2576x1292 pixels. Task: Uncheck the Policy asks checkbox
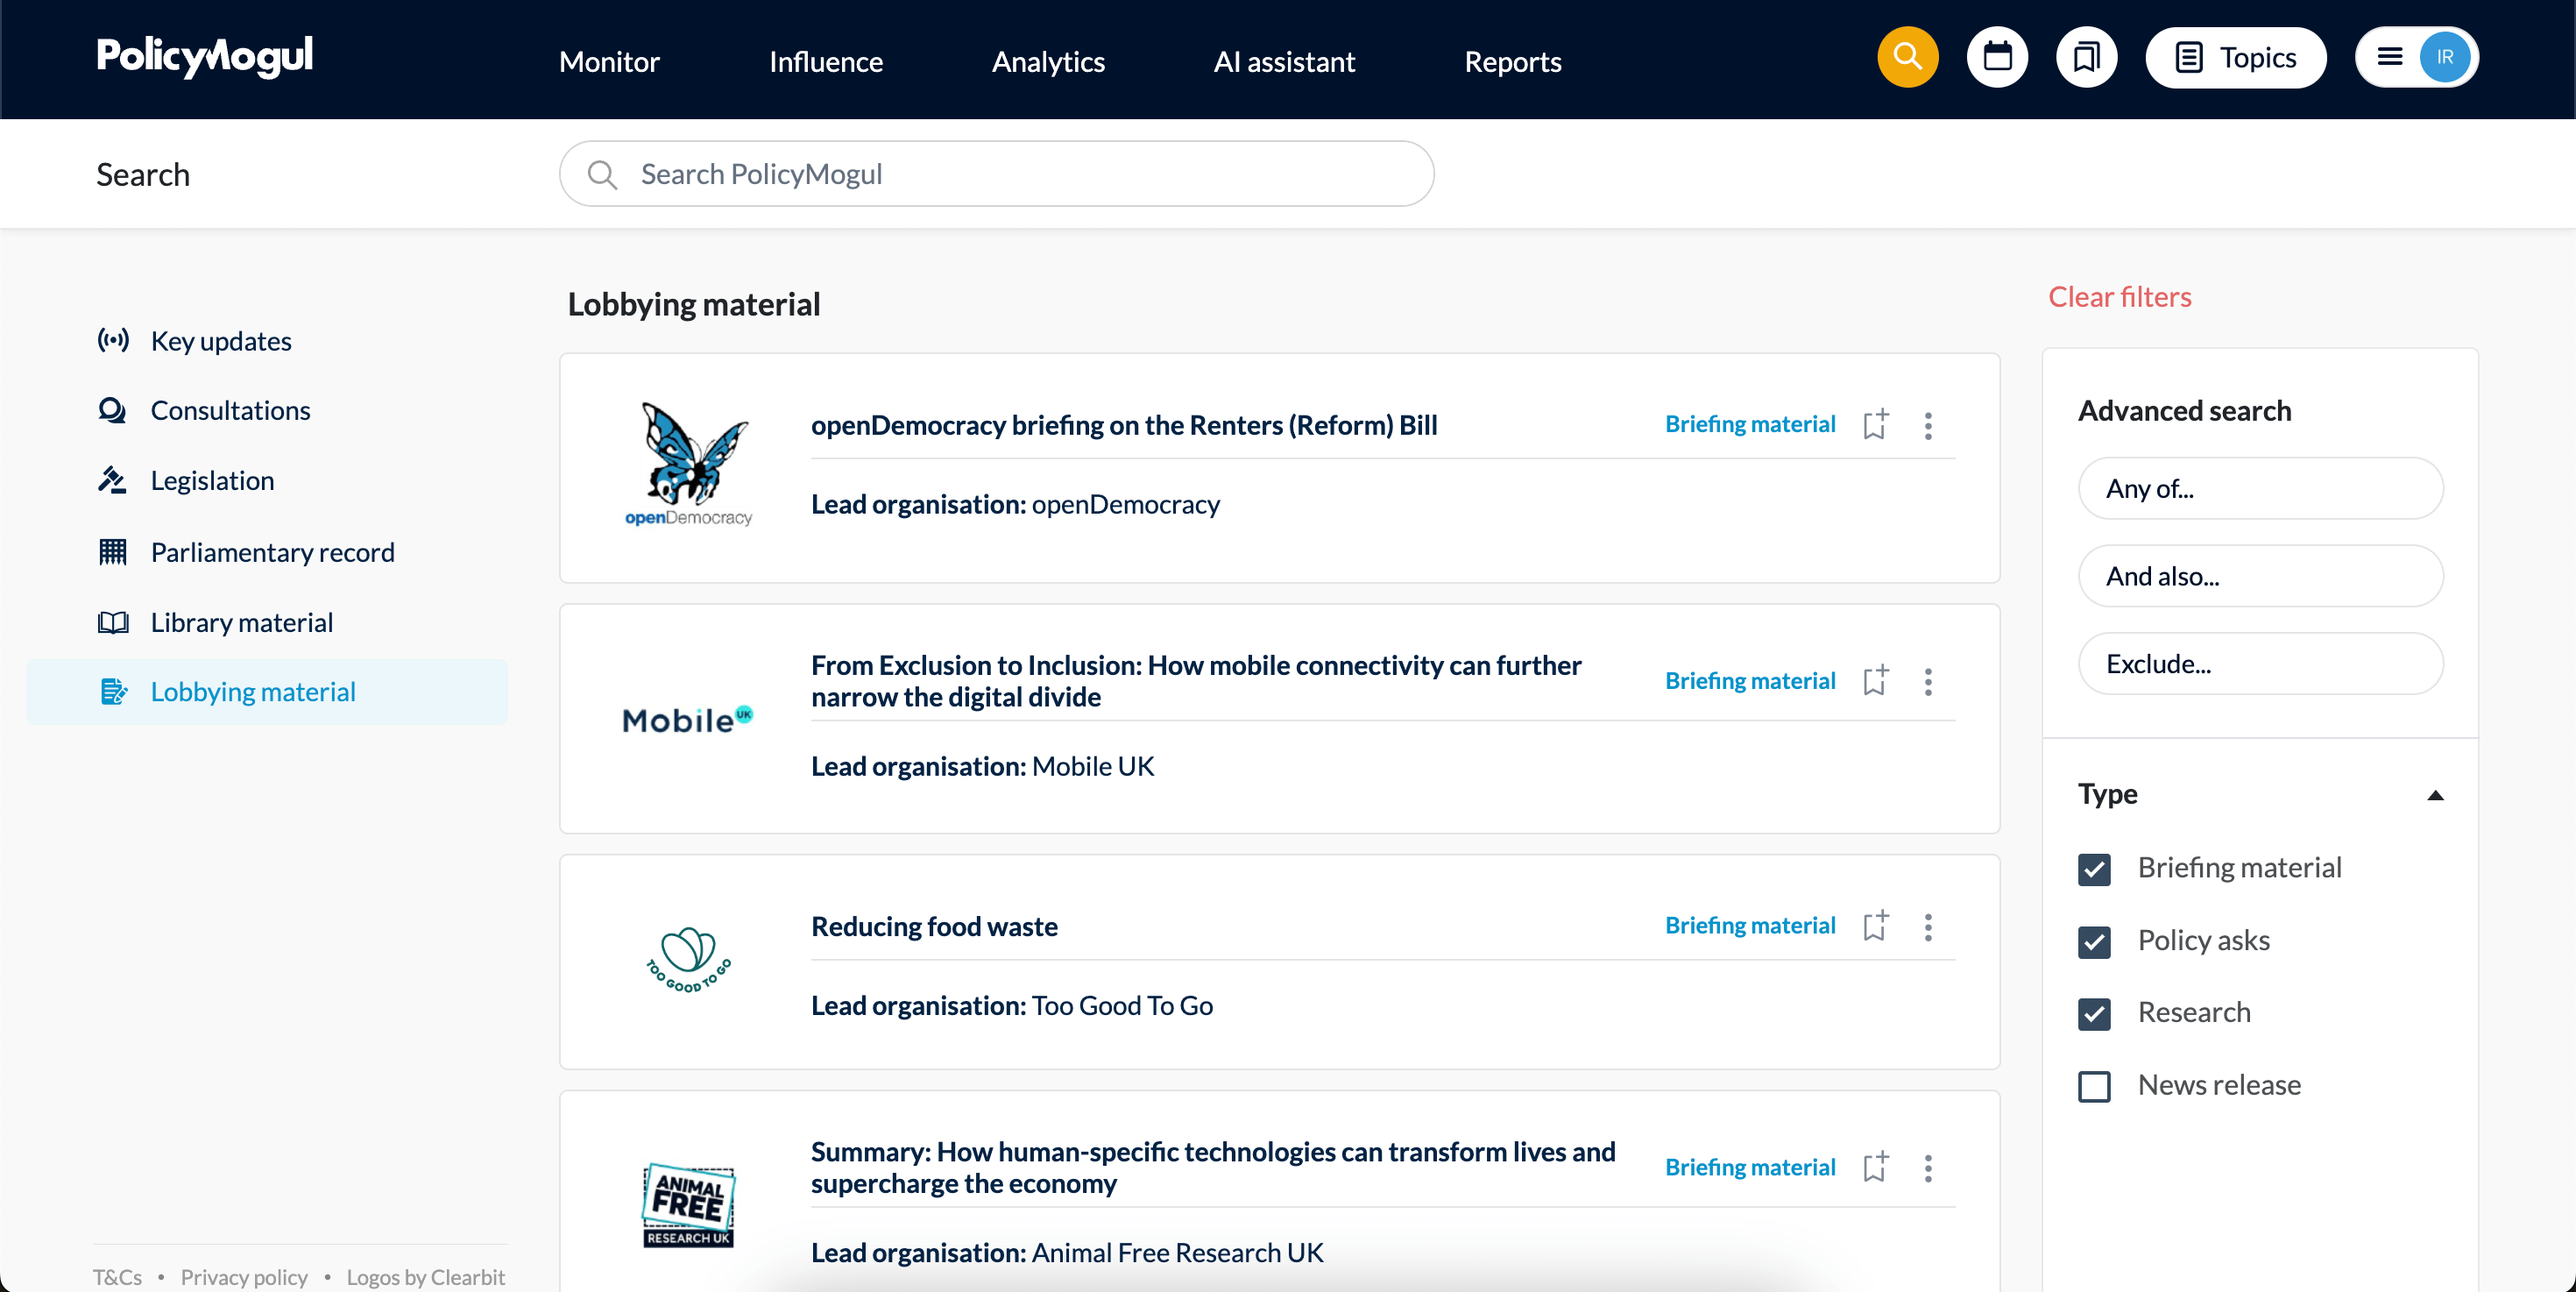[2094, 941]
